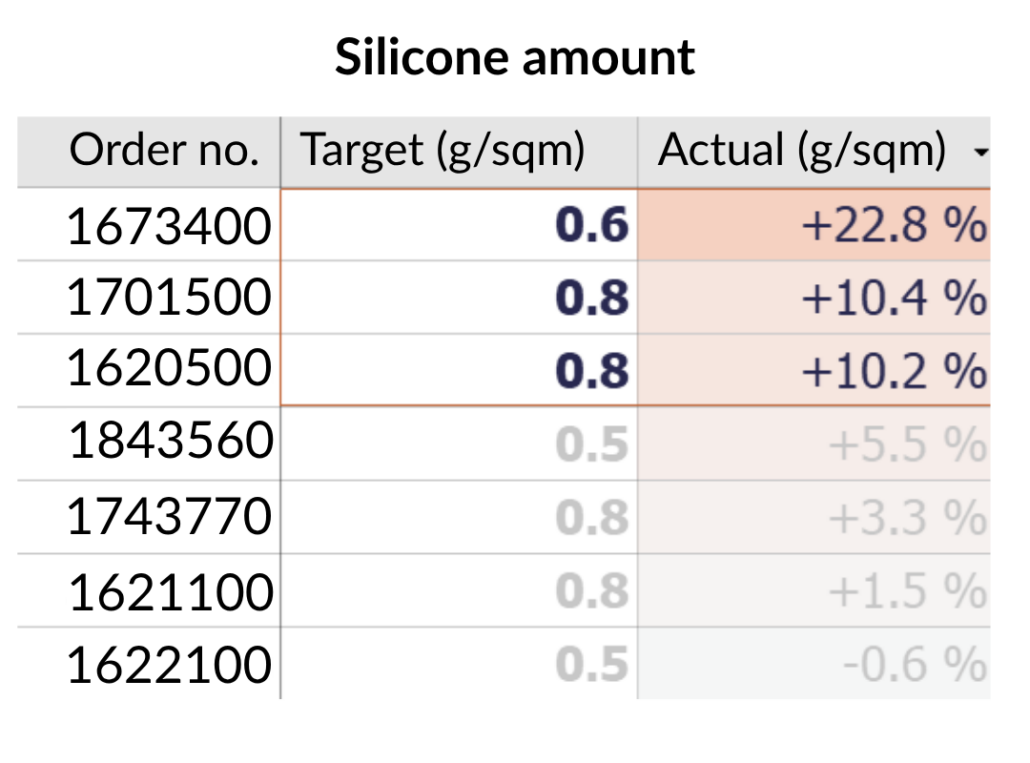
Task: Select order number 1622100
Action: pos(168,664)
